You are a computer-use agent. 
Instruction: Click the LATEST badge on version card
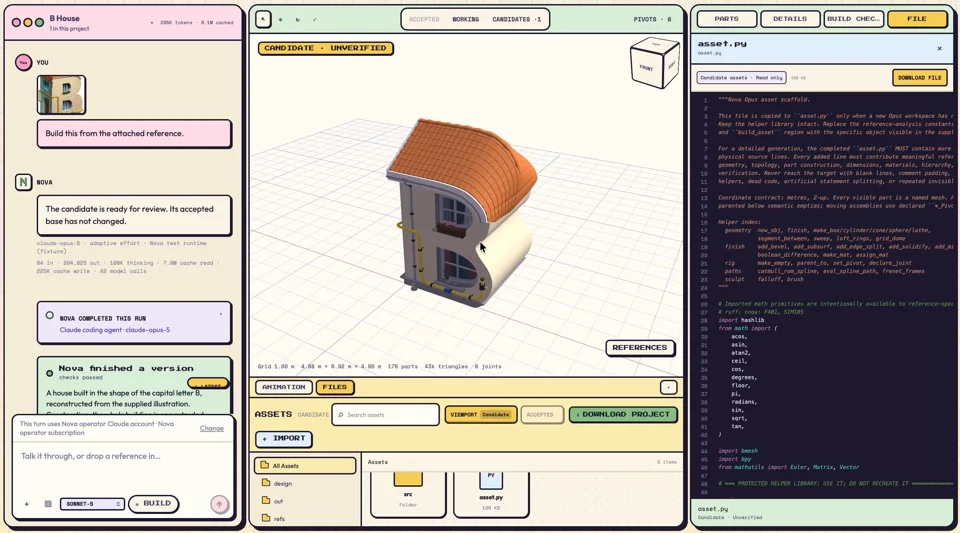click(209, 384)
